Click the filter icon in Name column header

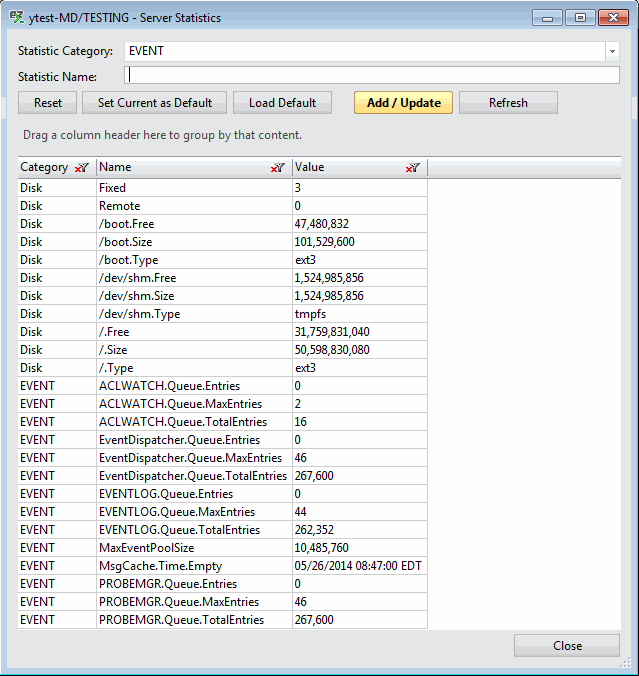click(278, 168)
